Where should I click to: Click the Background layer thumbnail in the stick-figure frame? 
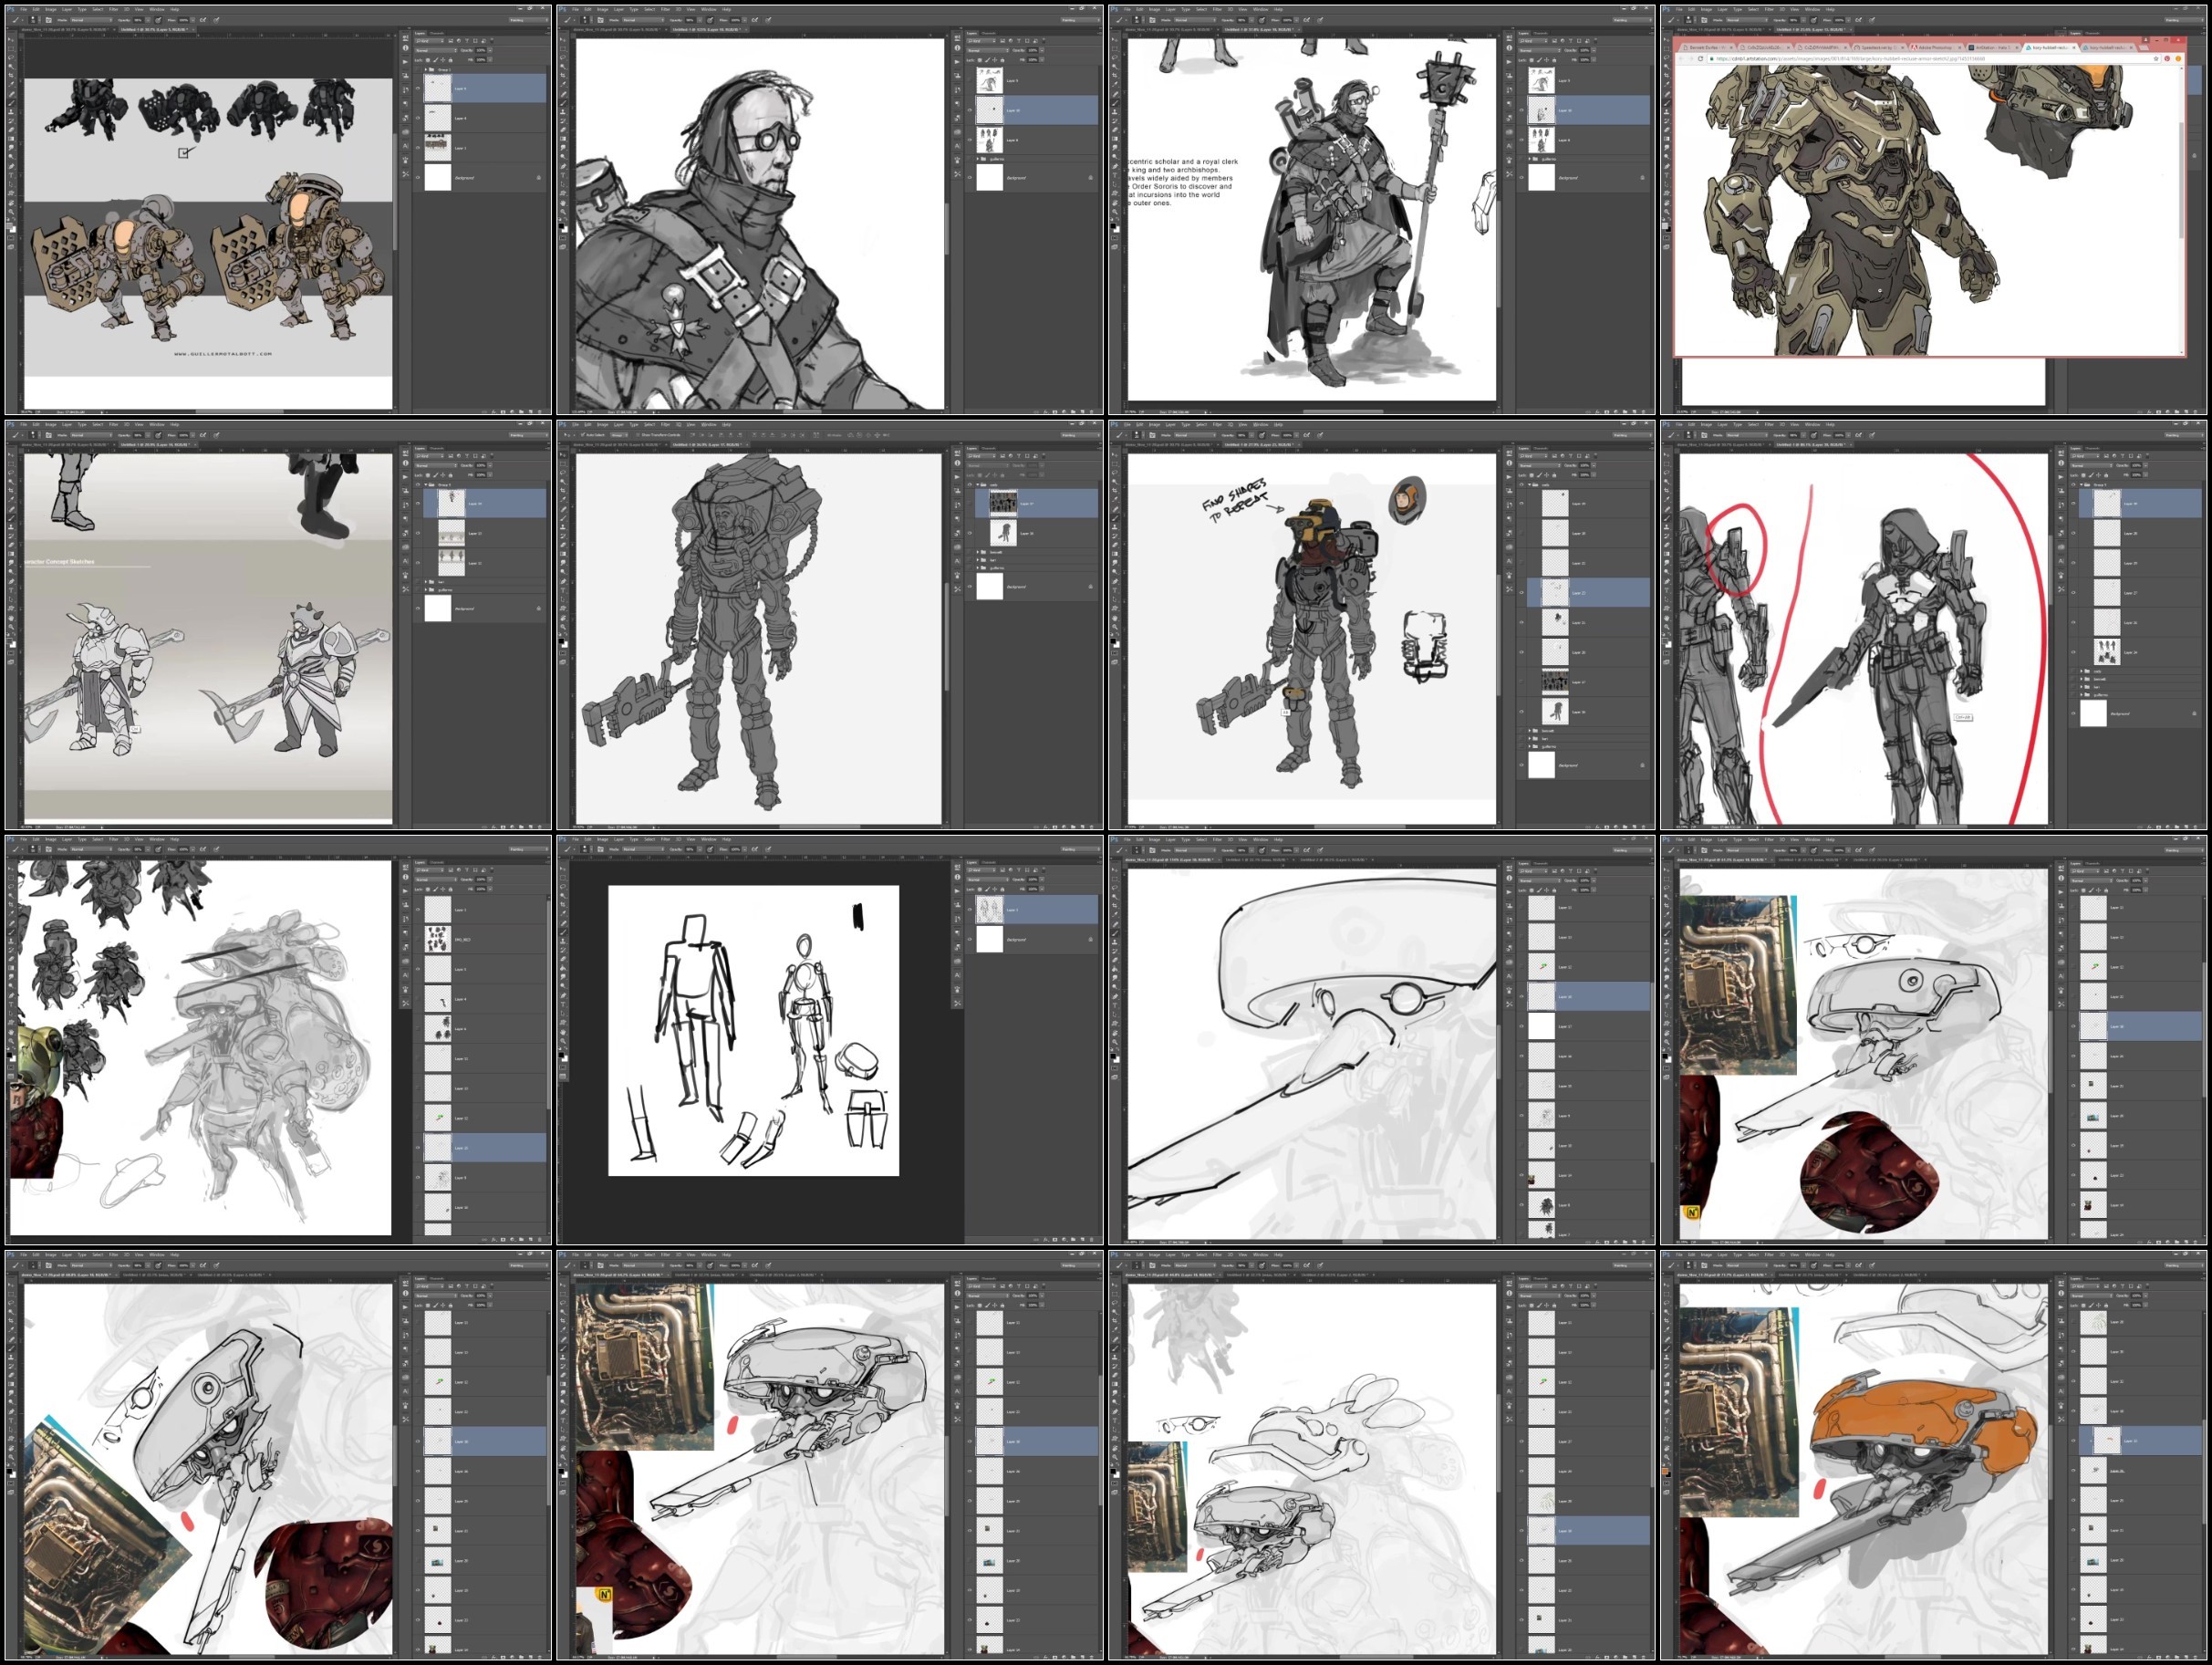(990, 940)
